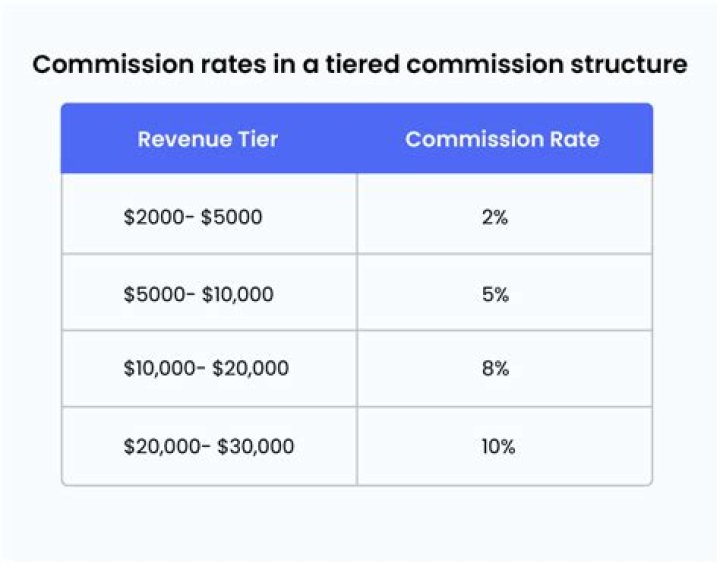
Task: Click the word "Rate" in the header row
Action: [575, 139]
